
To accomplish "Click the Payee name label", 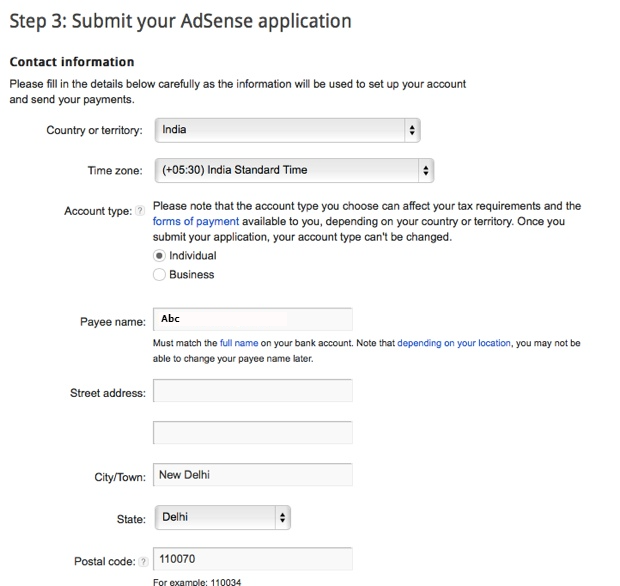I will click(x=113, y=322).
